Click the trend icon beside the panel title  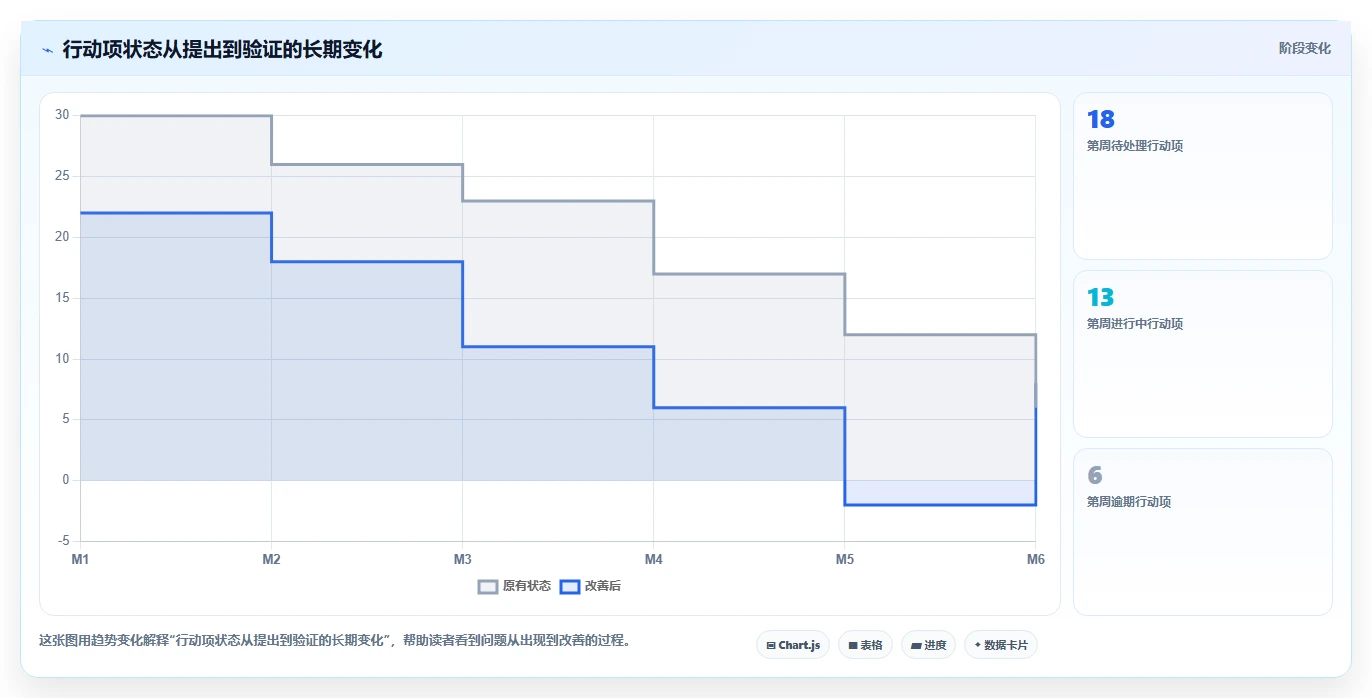[47, 49]
